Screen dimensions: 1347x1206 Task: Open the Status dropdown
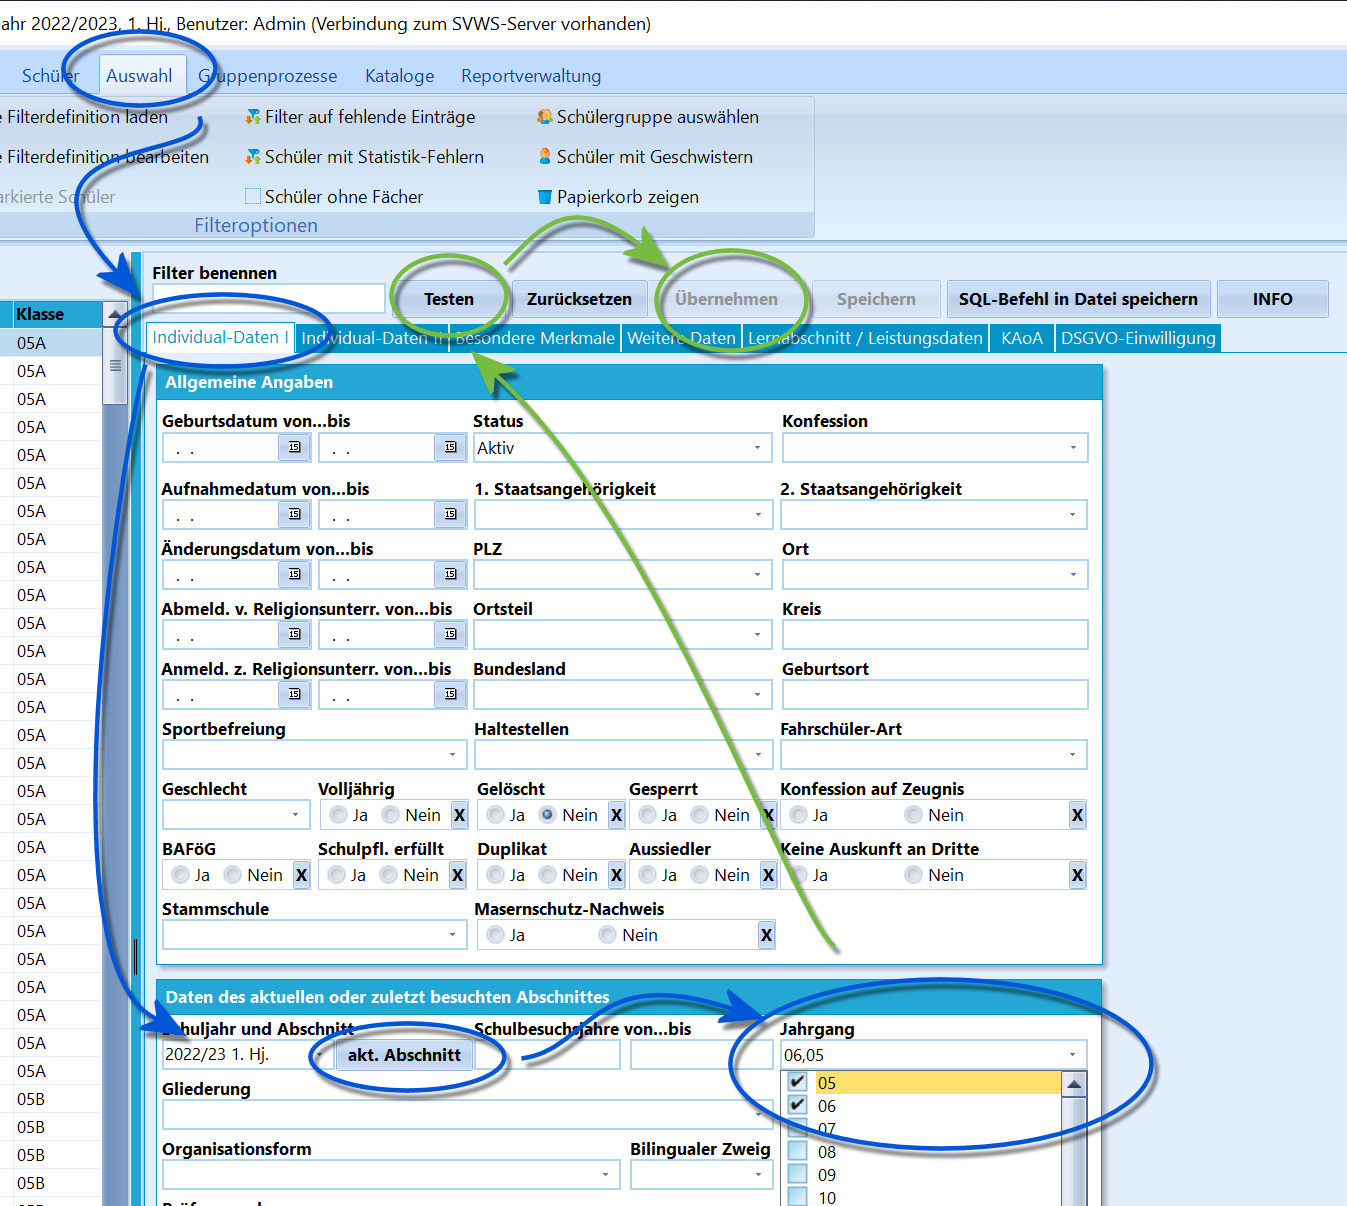click(x=757, y=448)
